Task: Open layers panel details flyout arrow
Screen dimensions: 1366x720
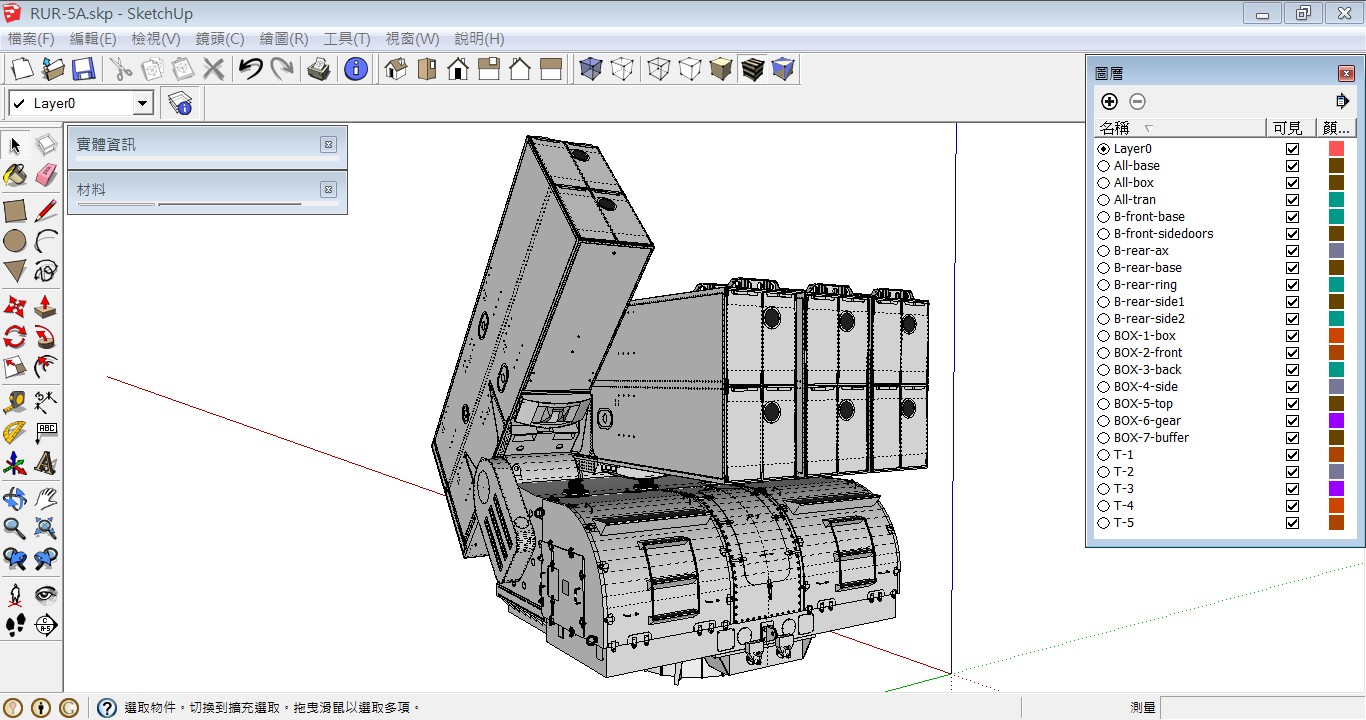Action: pyautogui.click(x=1342, y=101)
